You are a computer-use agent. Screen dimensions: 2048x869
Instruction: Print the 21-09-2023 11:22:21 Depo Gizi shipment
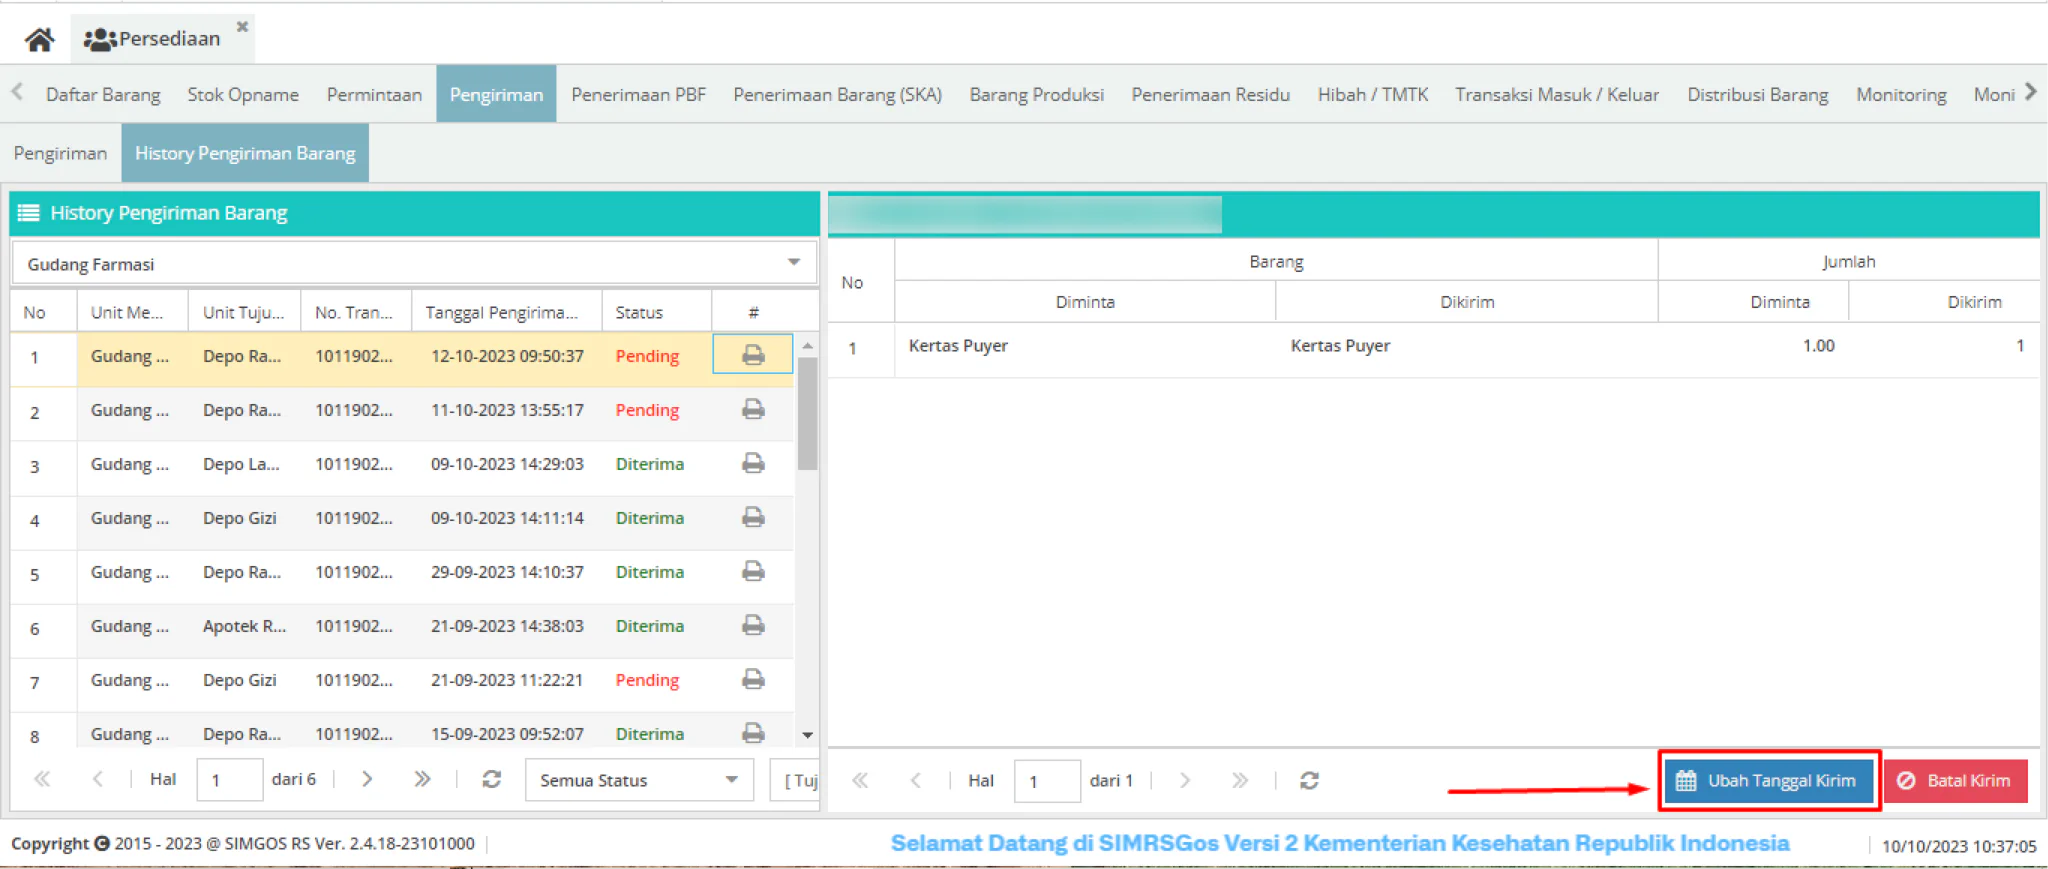click(753, 679)
